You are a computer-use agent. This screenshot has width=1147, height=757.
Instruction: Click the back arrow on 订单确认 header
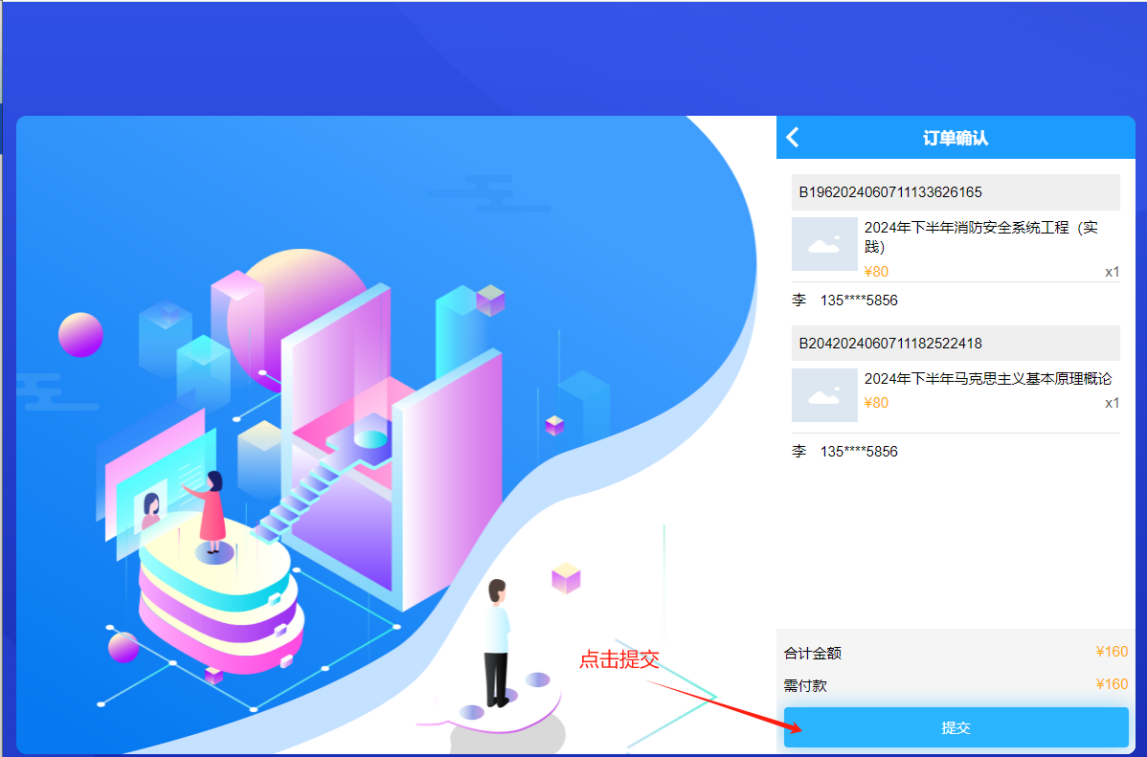792,137
